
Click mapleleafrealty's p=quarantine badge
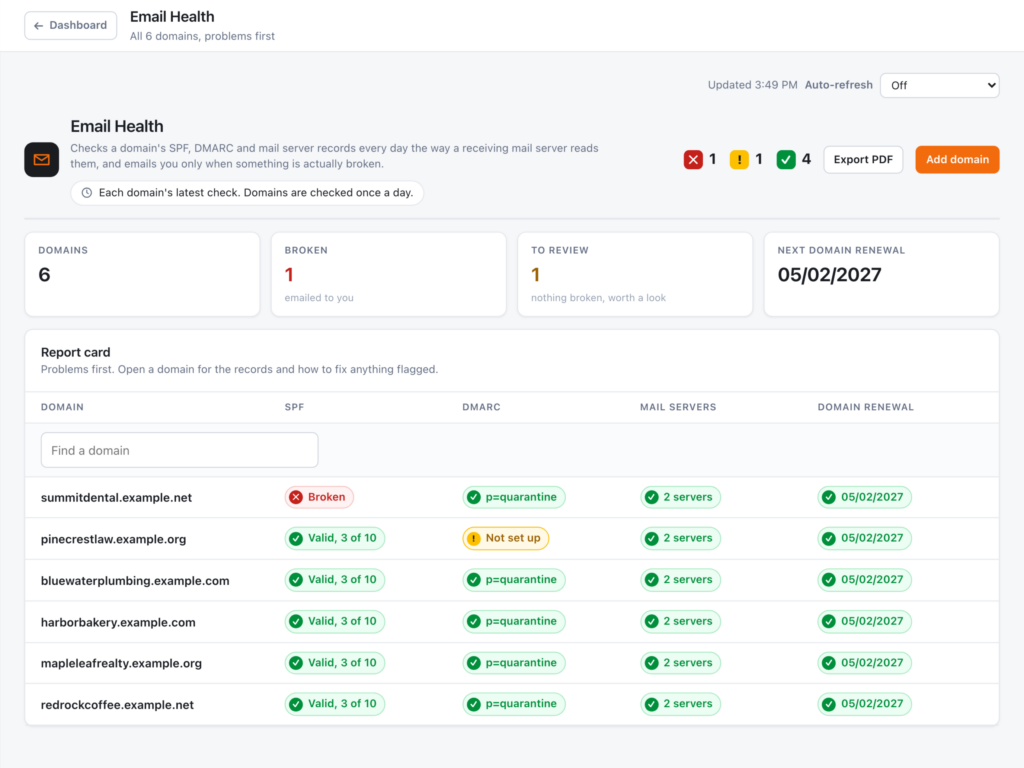tap(514, 663)
